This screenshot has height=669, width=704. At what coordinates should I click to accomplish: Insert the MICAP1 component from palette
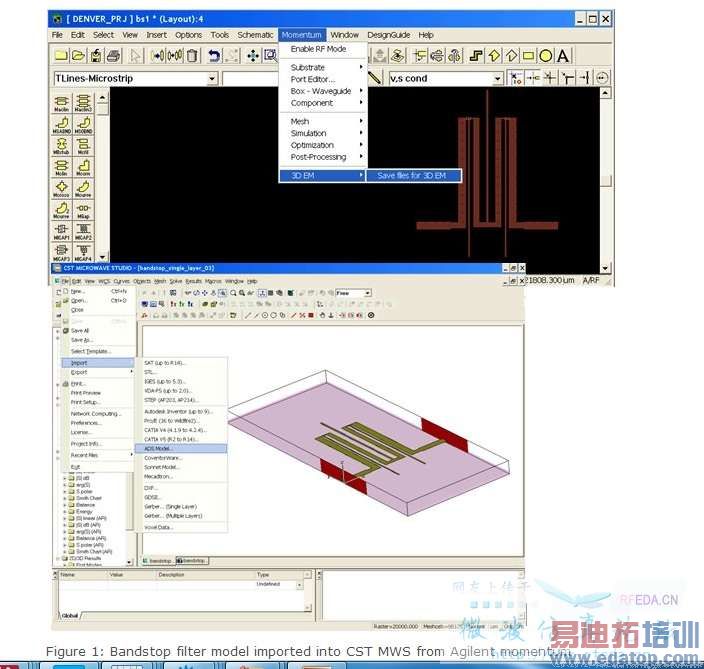point(62,231)
